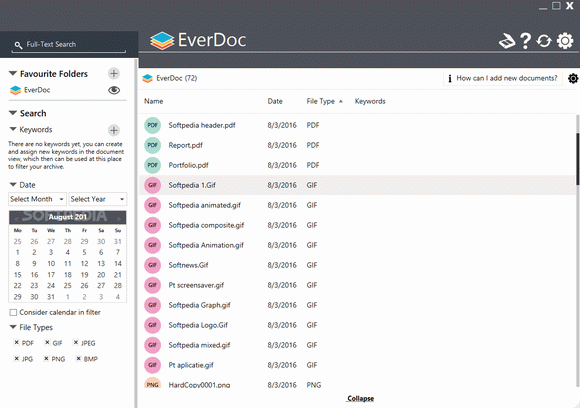Collapse the Date section
Image resolution: width=580 pixels, height=408 pixels.
pos(13,184)
